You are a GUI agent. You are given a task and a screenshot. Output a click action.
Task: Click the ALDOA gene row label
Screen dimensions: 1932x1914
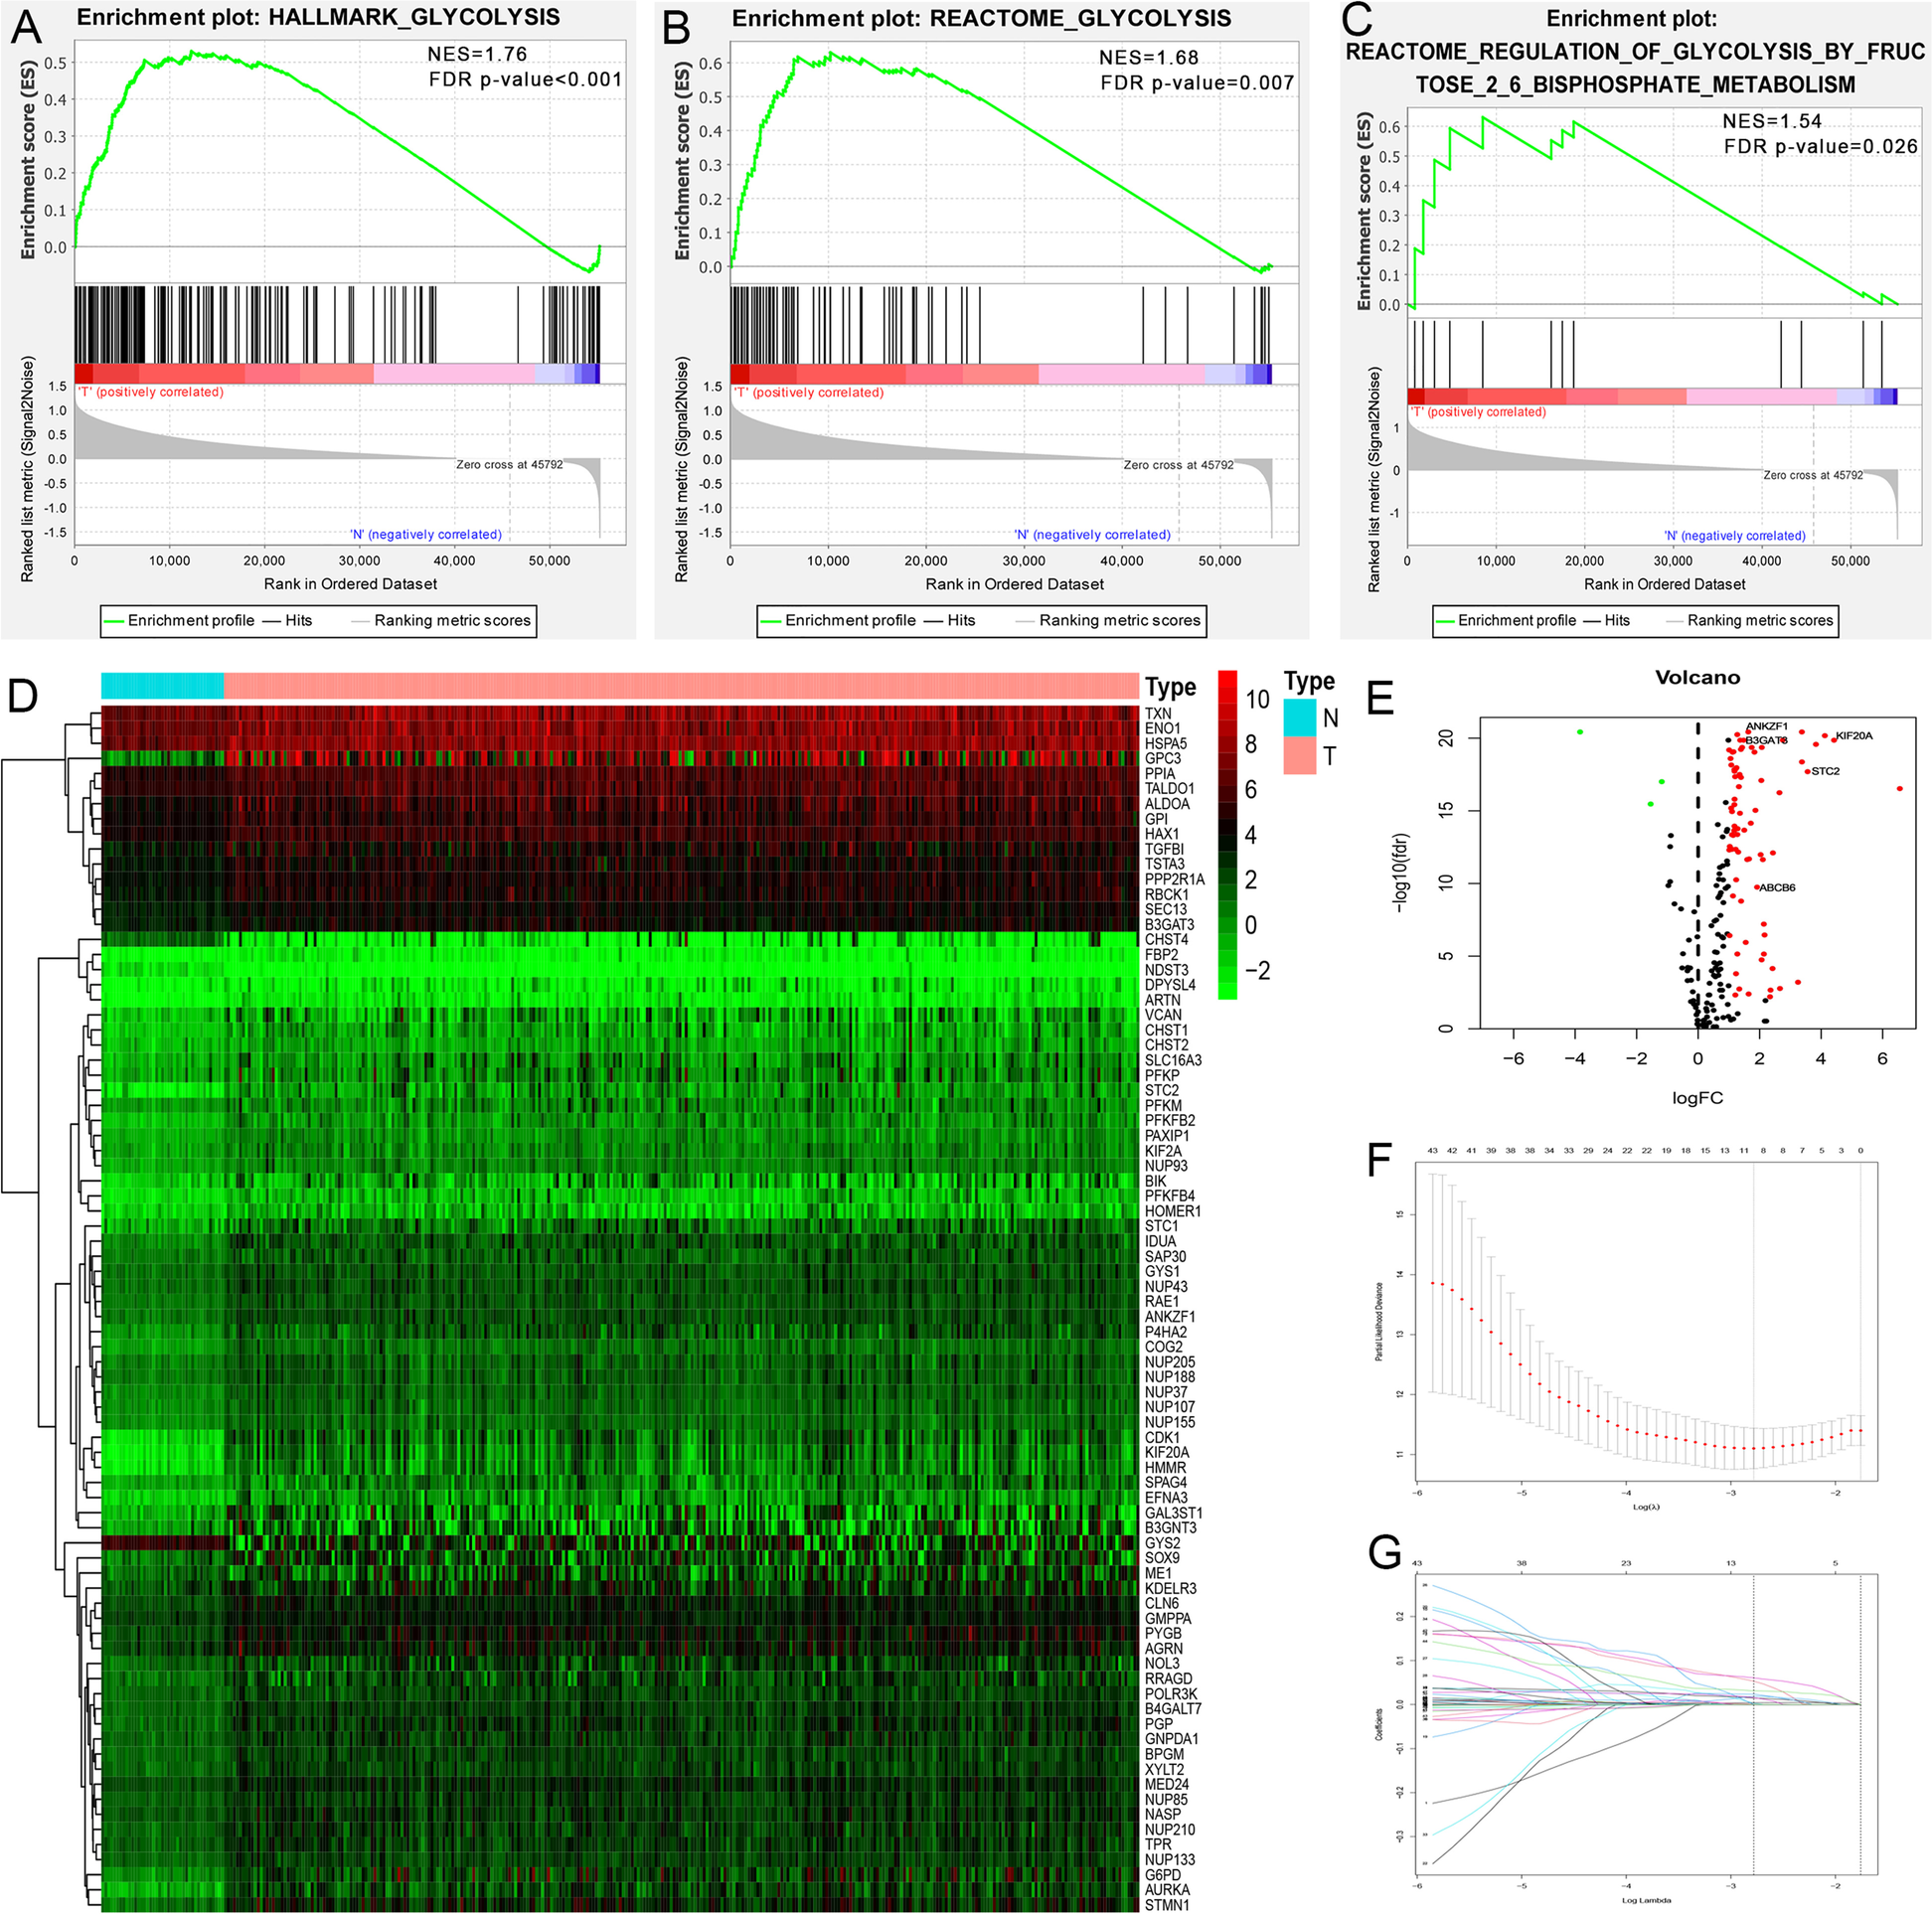click(x=1167, y=804)
